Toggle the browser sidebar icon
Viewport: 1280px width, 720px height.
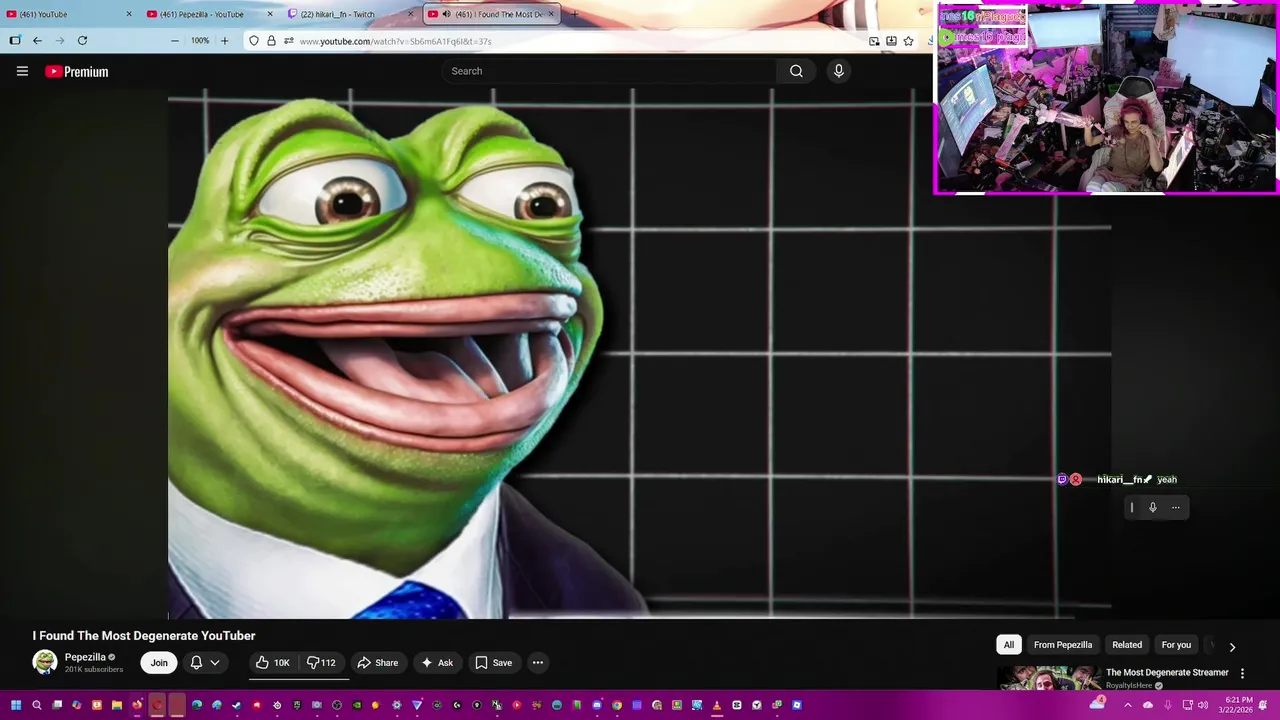coord(14,41)
